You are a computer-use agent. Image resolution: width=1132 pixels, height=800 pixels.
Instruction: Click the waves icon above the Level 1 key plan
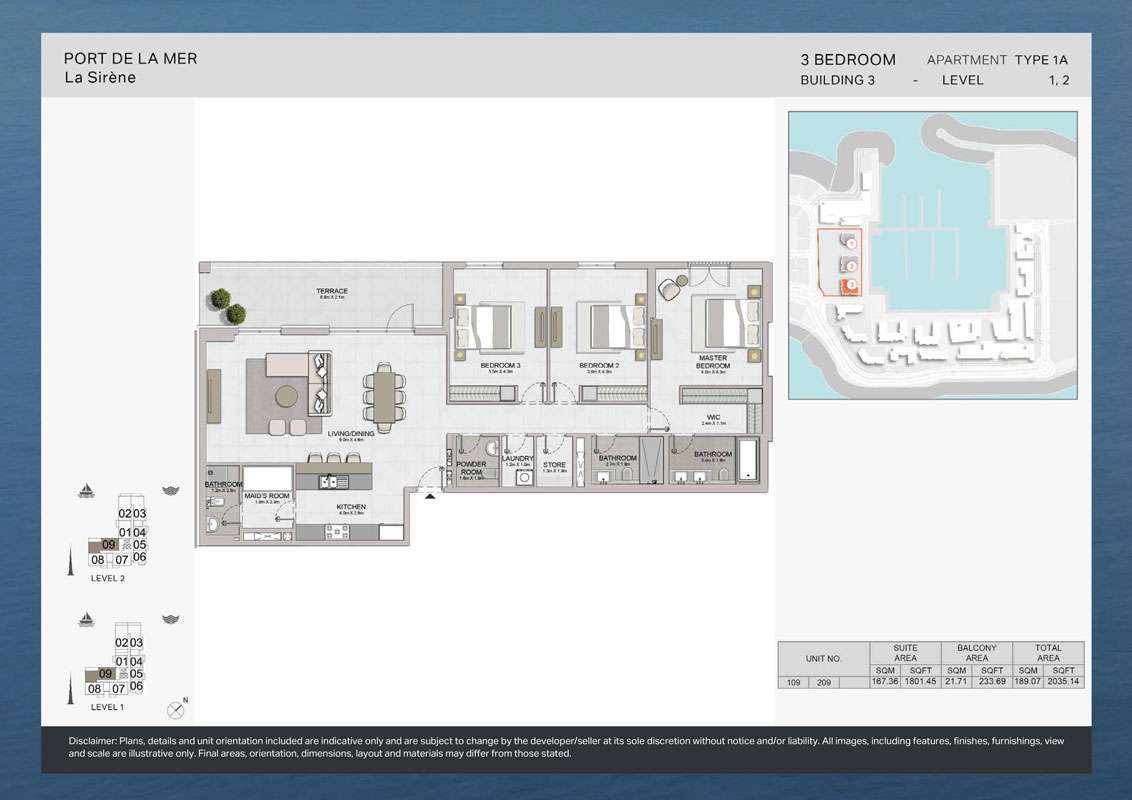coord(170,620)
